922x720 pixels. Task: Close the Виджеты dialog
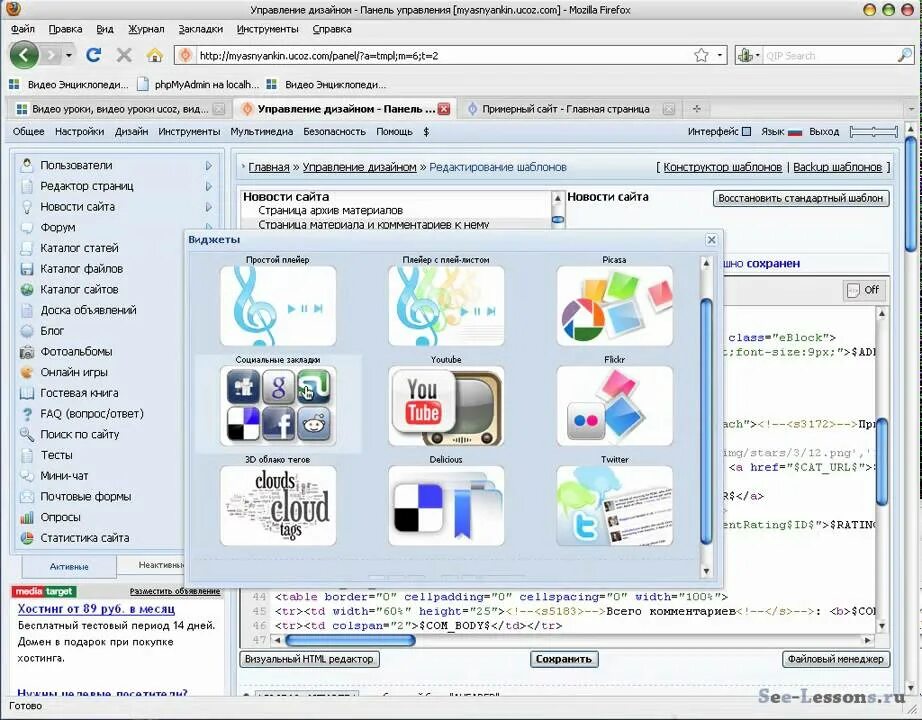[711, 240]
